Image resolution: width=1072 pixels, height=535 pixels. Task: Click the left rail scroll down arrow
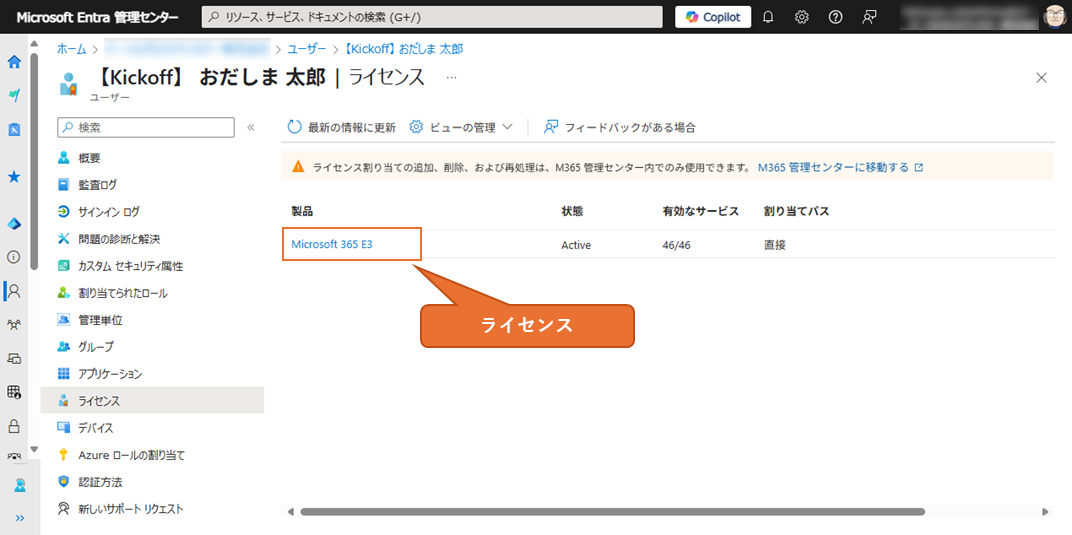pyautogui.click(x=35, y=450)
